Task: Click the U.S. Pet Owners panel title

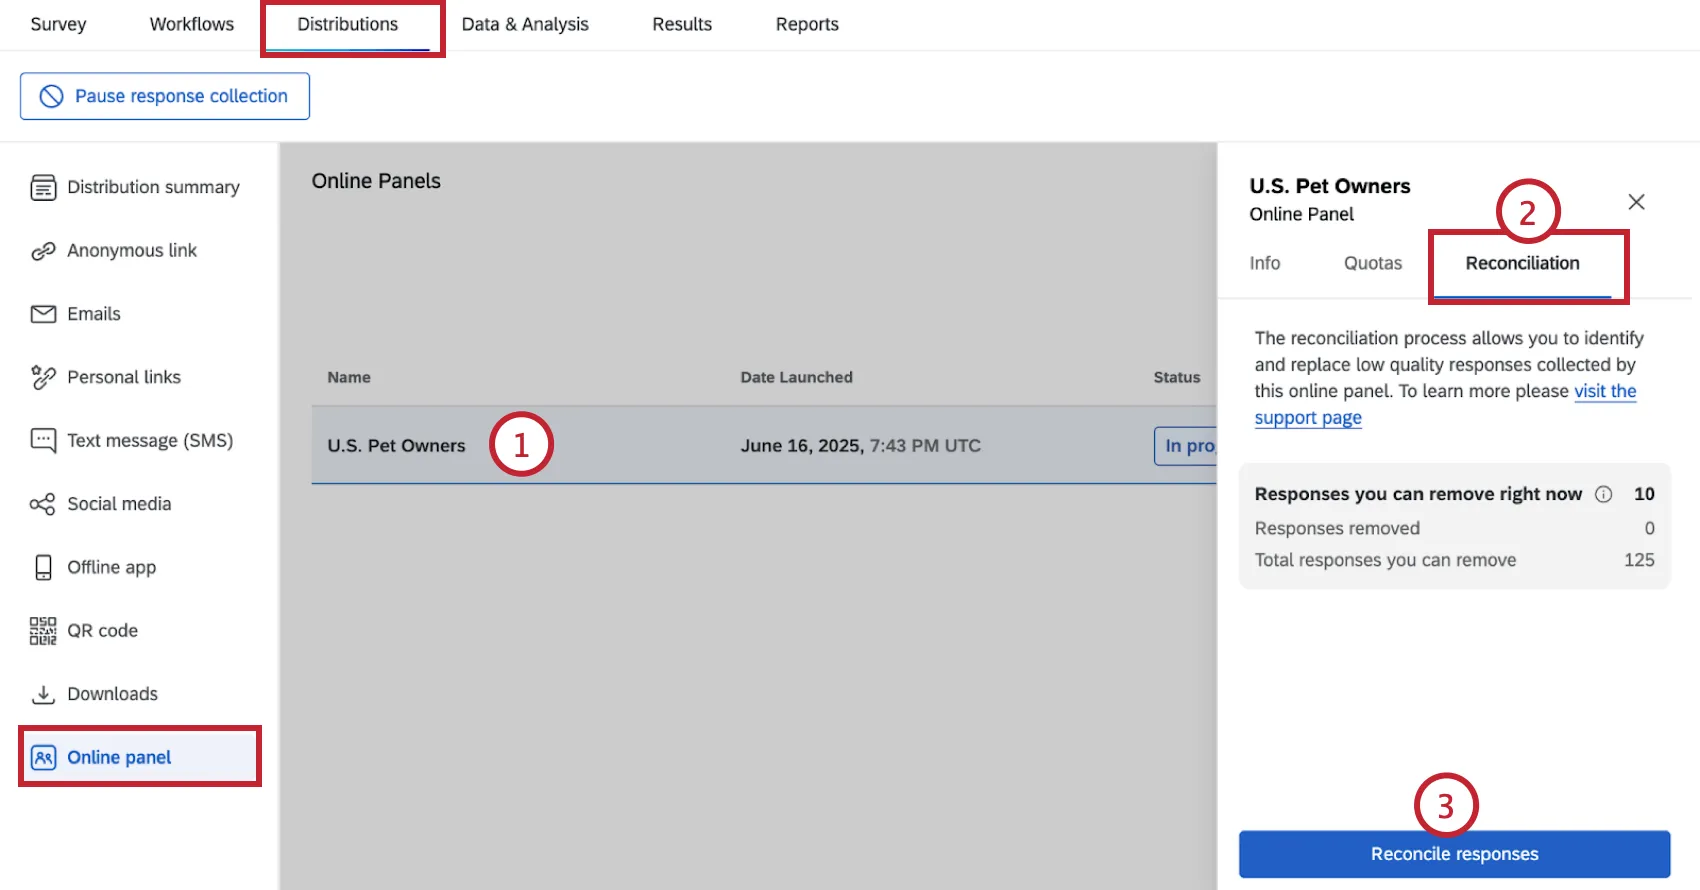Action: [x=1330, y=186]
